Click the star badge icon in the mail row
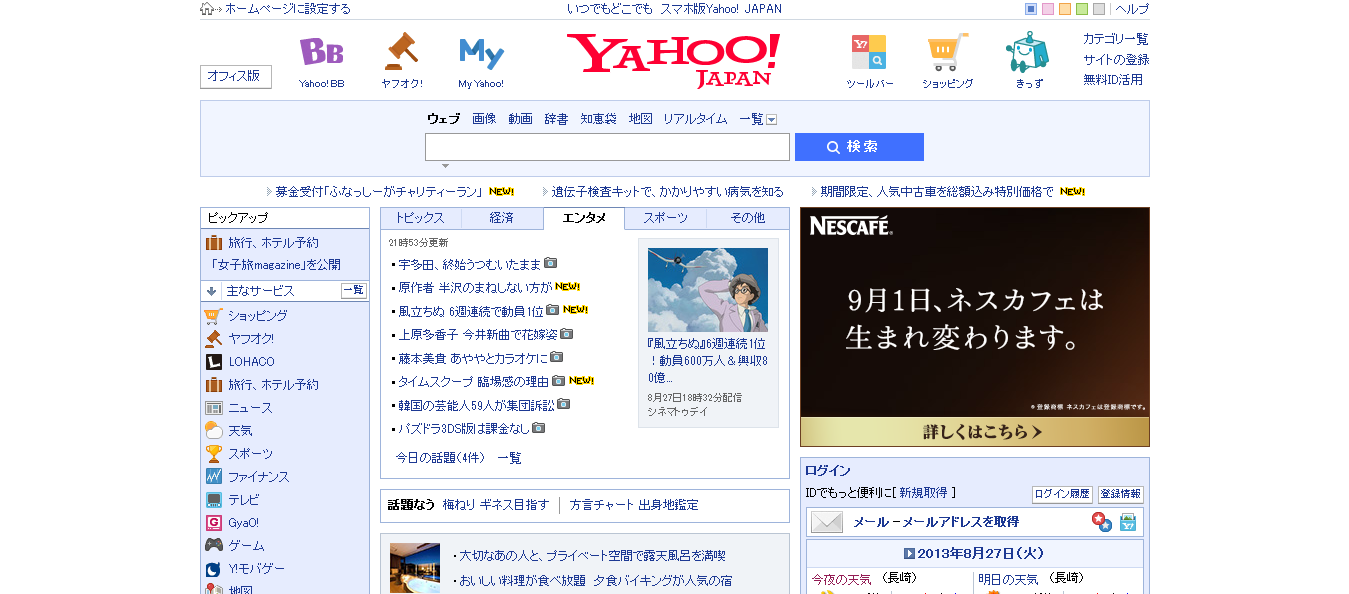 [x=1101, y=522]
